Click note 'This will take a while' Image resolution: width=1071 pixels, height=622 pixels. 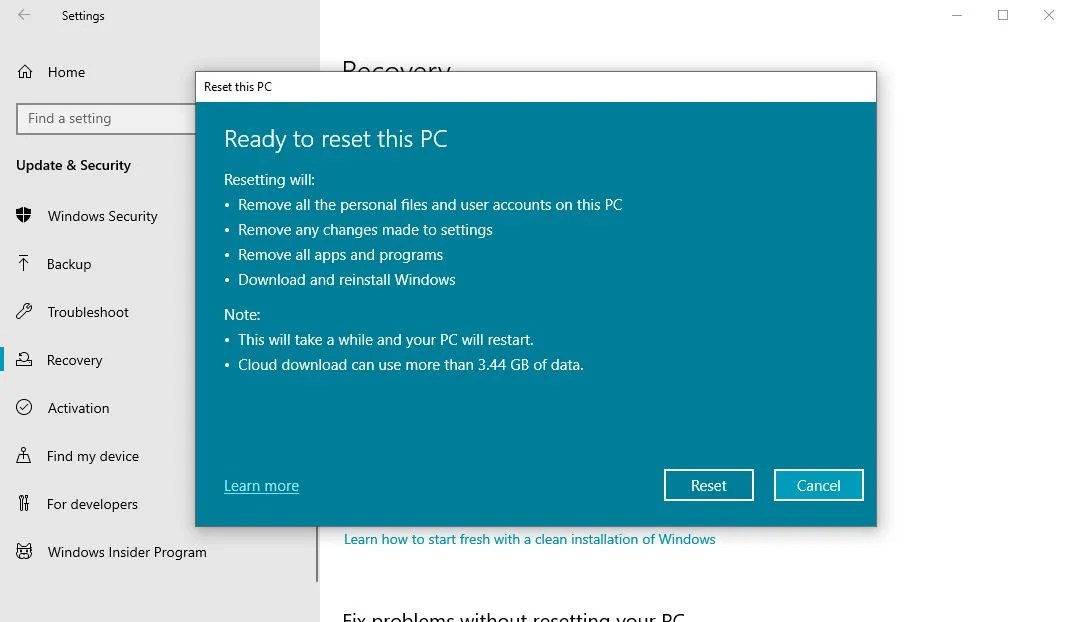pos(385,340)
